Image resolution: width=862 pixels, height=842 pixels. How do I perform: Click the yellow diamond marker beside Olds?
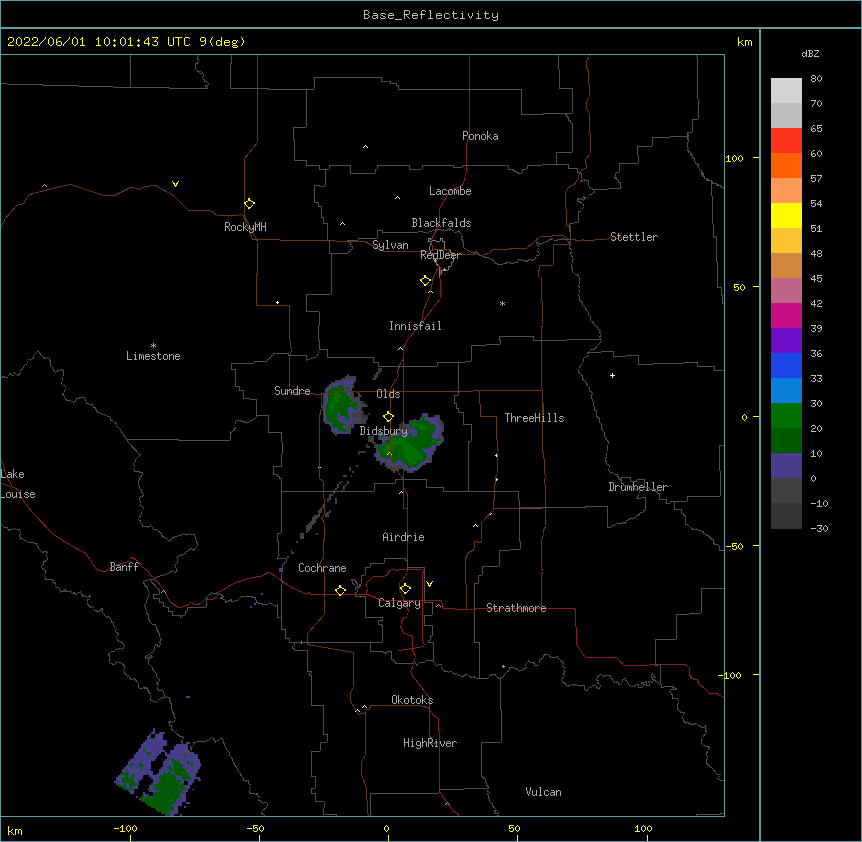(388, 417)
